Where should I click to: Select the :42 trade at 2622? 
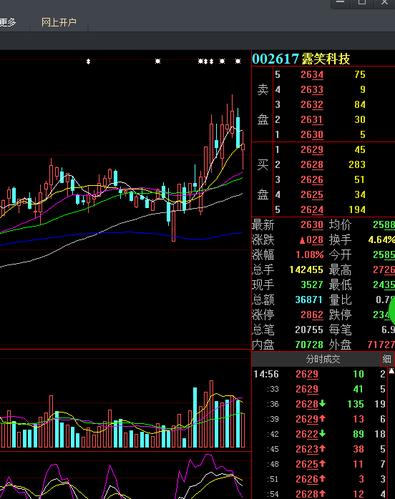pos(319,434)
